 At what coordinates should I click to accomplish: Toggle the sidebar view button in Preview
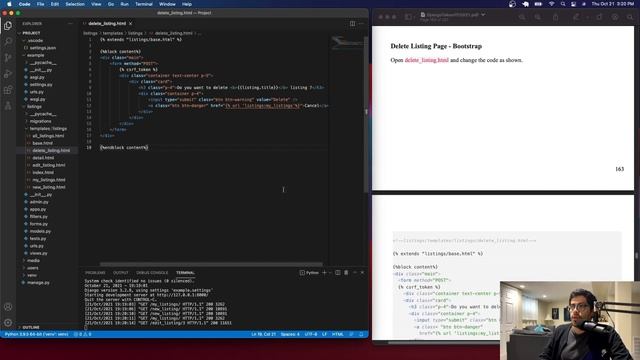point(408,17)
